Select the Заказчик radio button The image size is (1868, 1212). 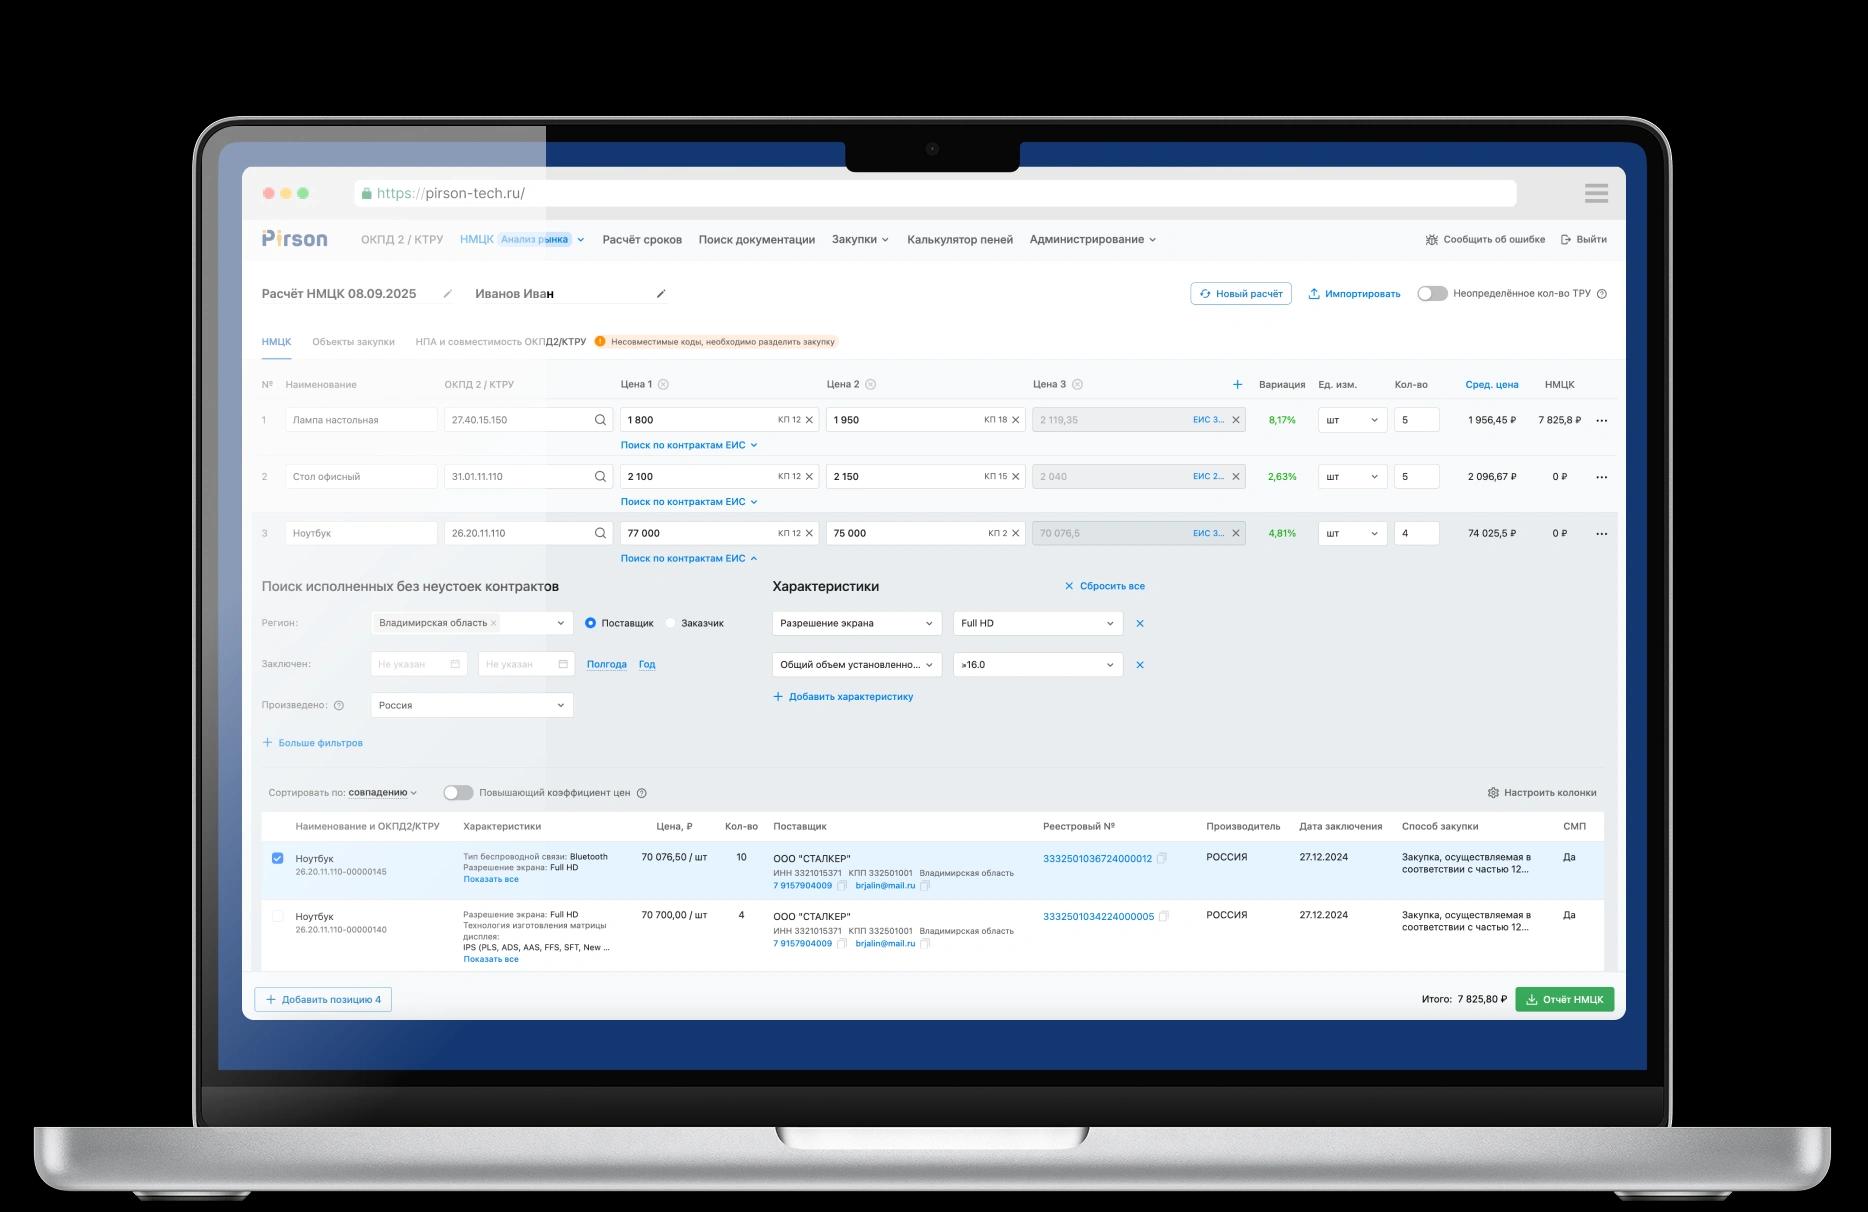tap(671, 623)
